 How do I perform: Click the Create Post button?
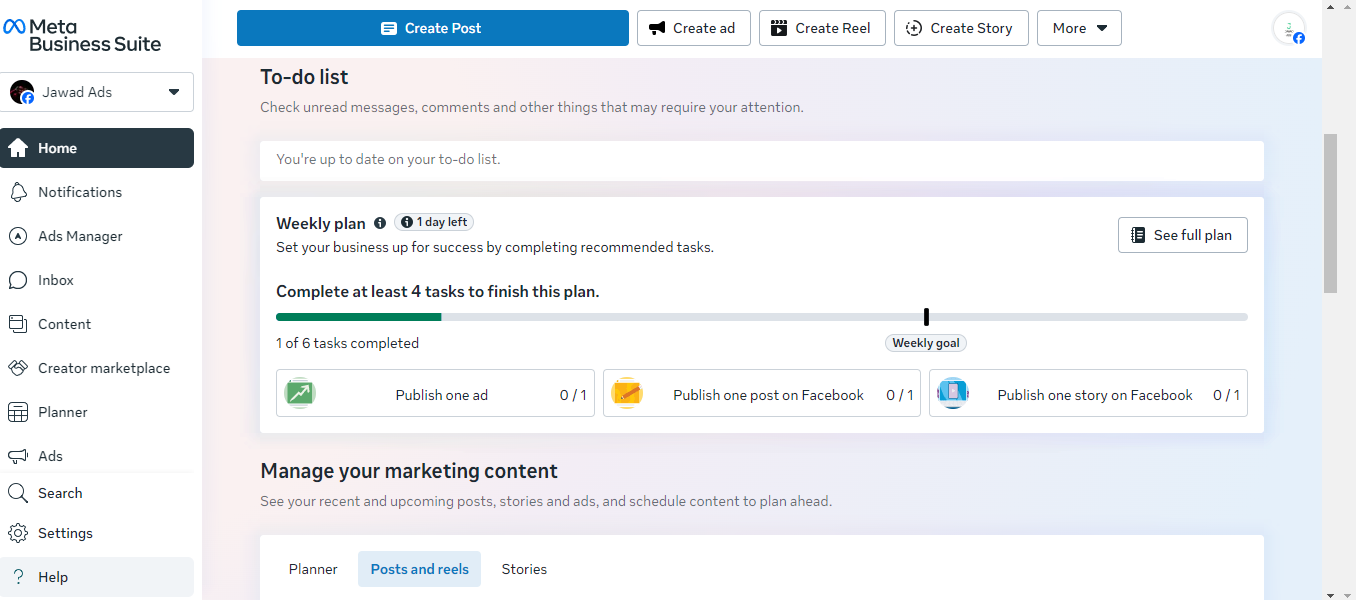point(432,28)
